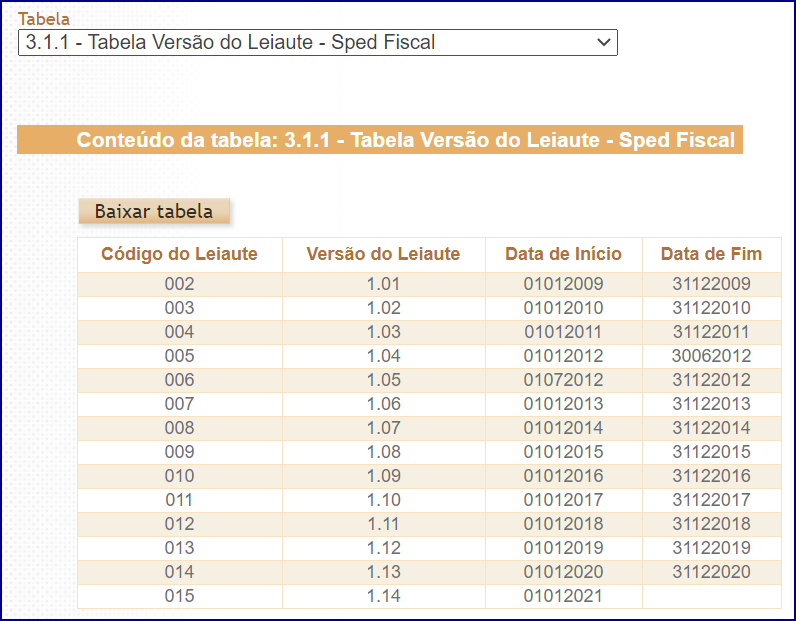
Task: Click end date 31122013
Action: (x=712, y=404)
